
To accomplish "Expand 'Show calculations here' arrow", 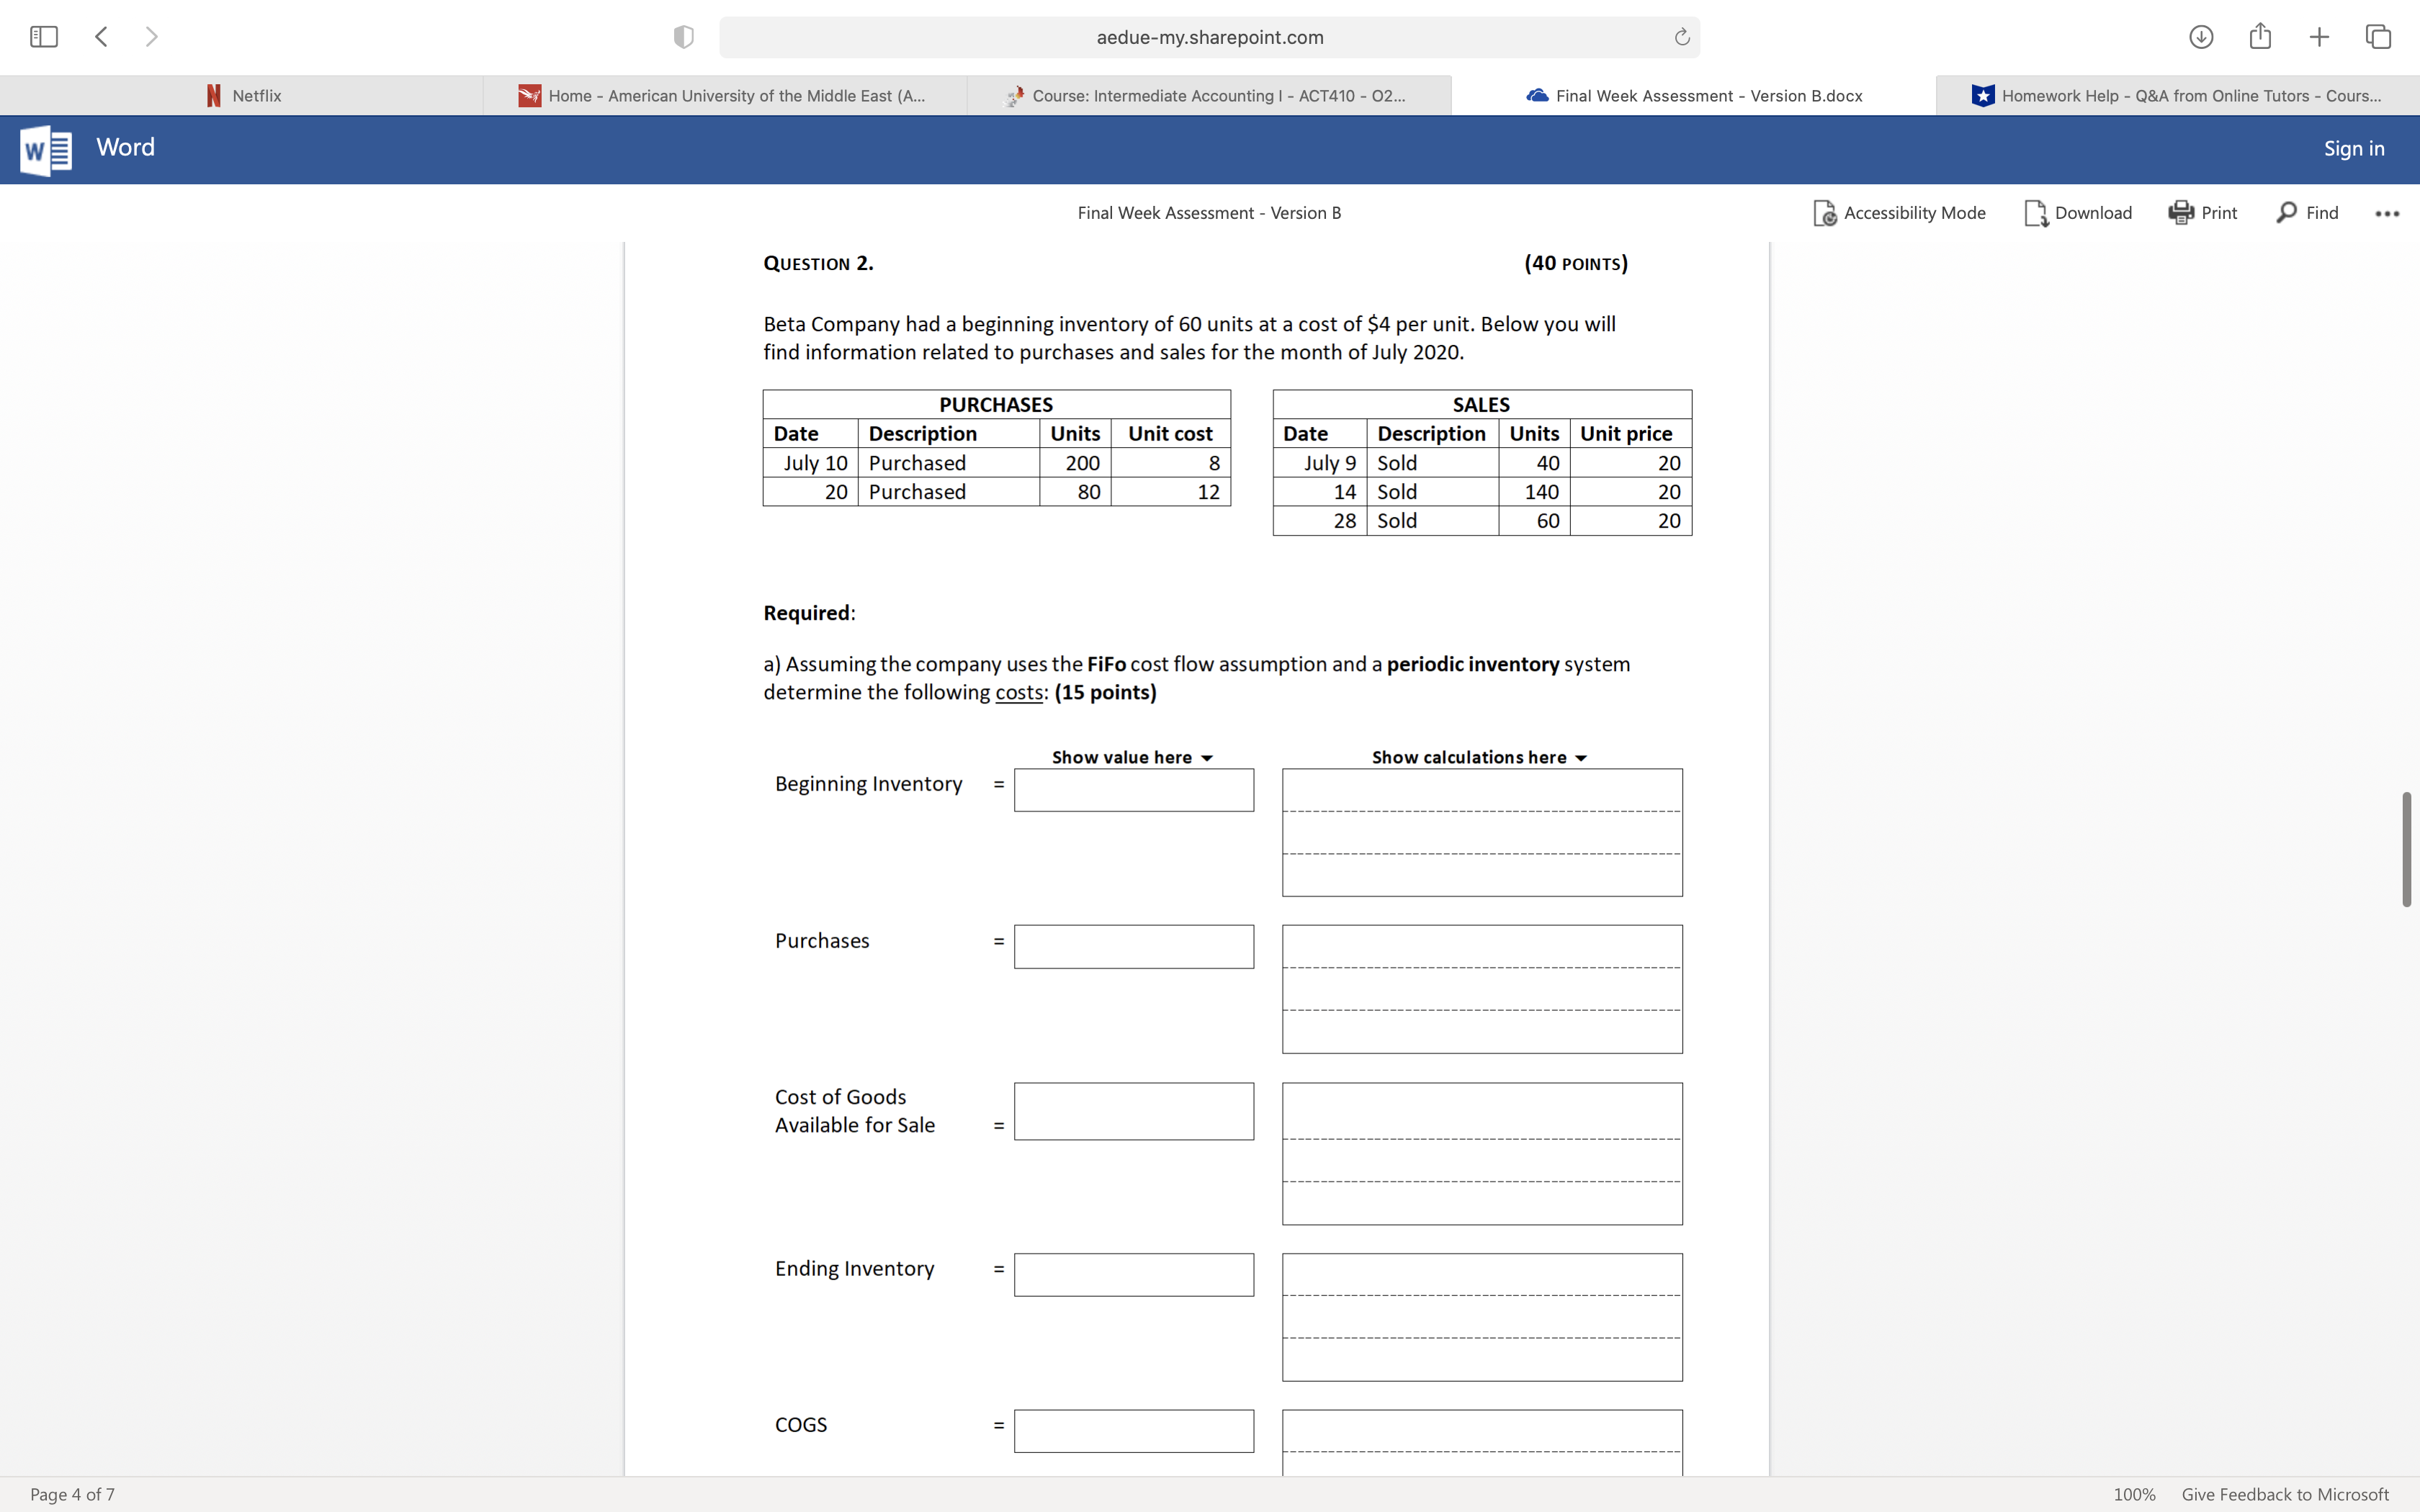I will click(1581, 758).
